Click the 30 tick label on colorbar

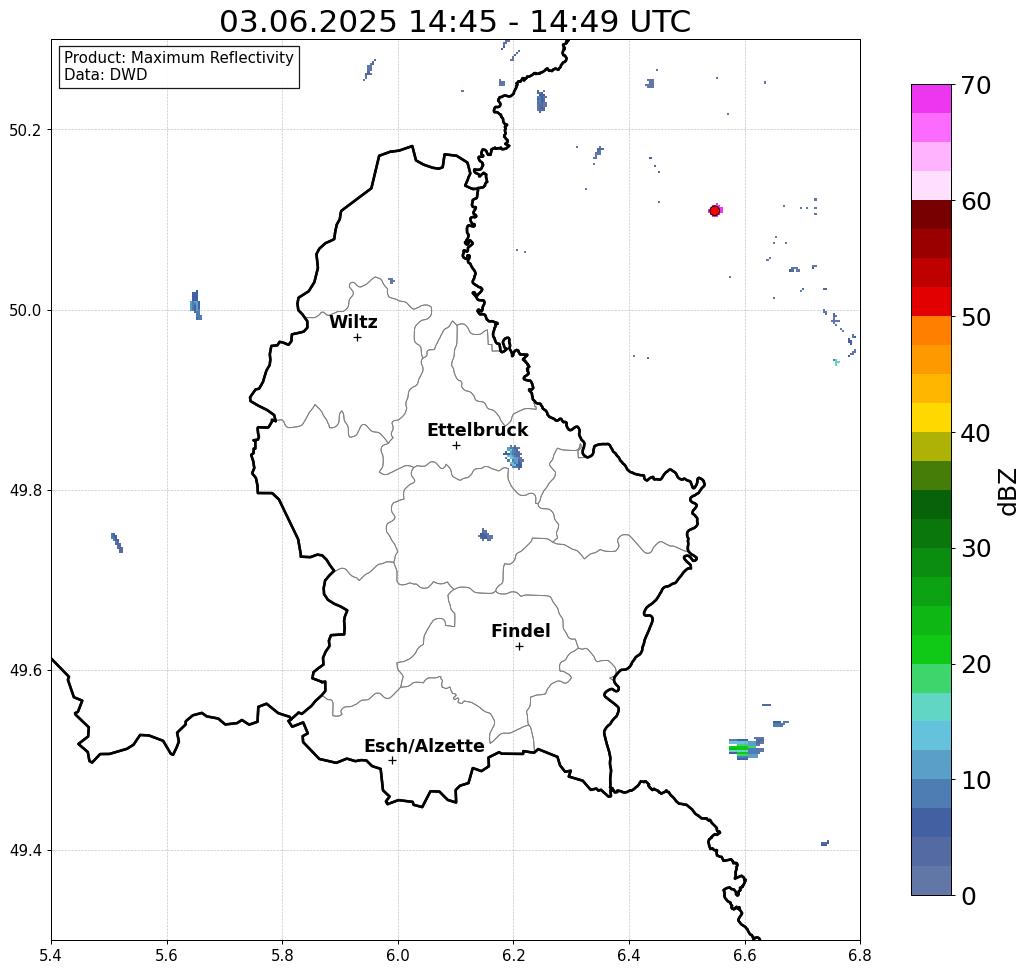point(976,549)
